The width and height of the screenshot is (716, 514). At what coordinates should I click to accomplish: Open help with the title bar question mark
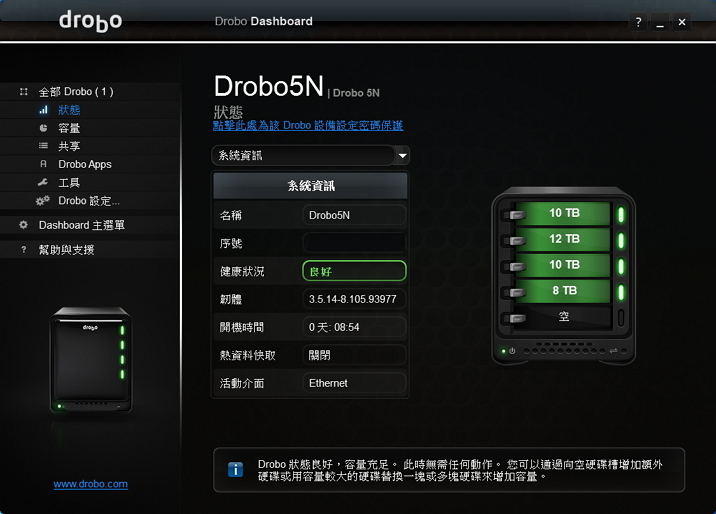[x=638, y=21]
